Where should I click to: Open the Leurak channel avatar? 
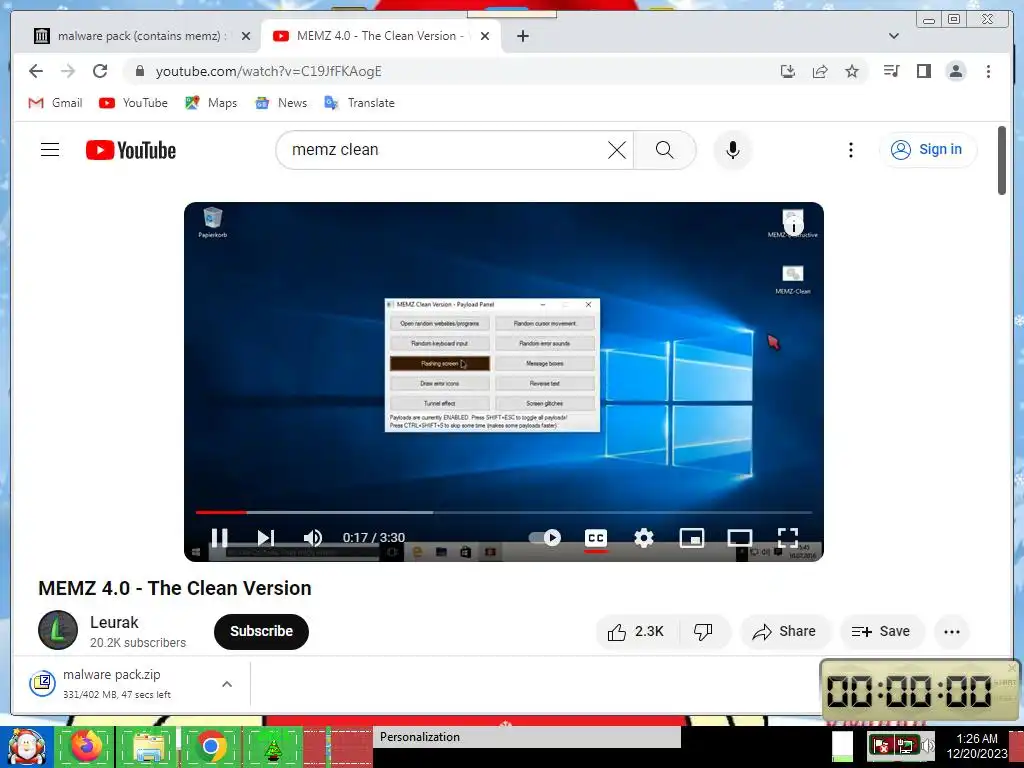[x=57, y=630]
